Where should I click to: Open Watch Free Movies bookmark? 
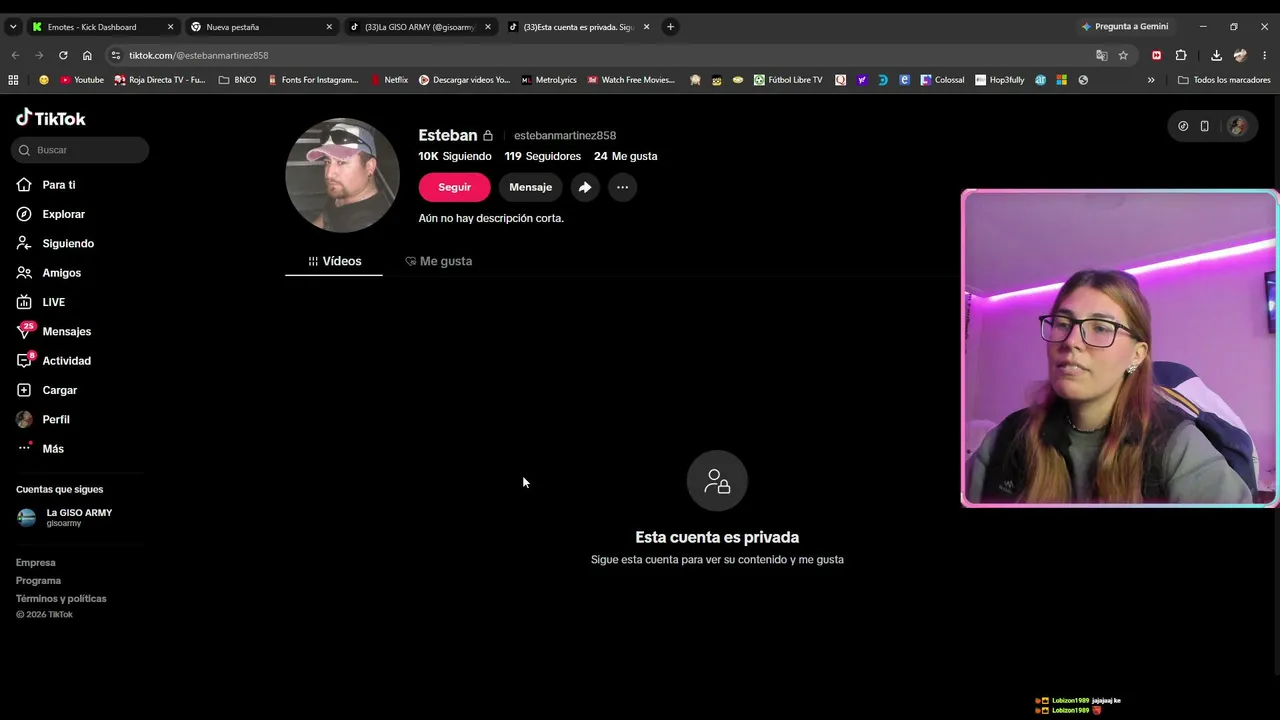(x=631, y=80)
